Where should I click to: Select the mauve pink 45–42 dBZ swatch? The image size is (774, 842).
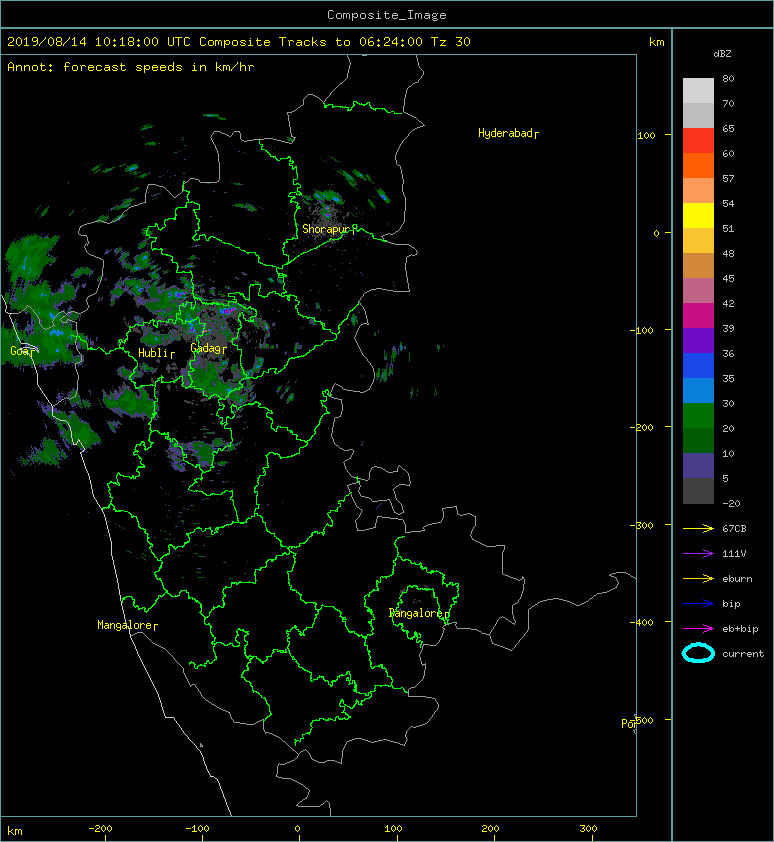[698, 290]
